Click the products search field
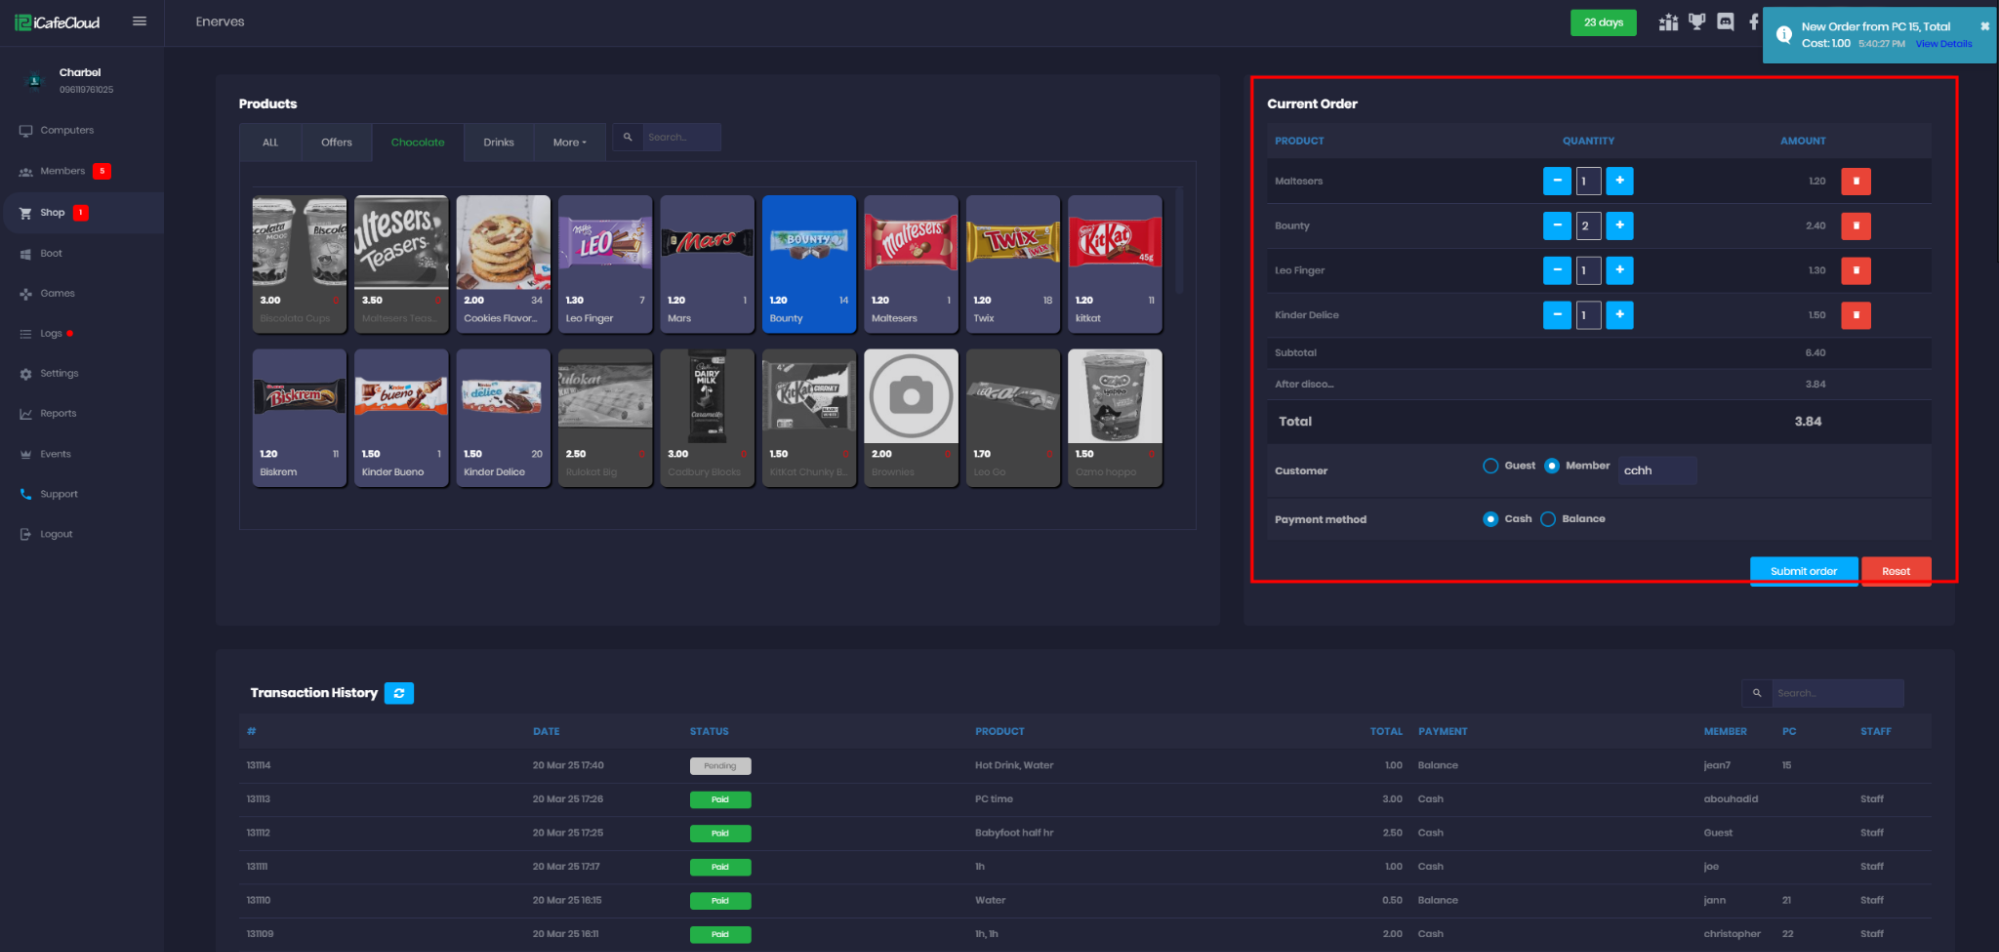This screenshot has height=952, width=1999. coord(681,137)
